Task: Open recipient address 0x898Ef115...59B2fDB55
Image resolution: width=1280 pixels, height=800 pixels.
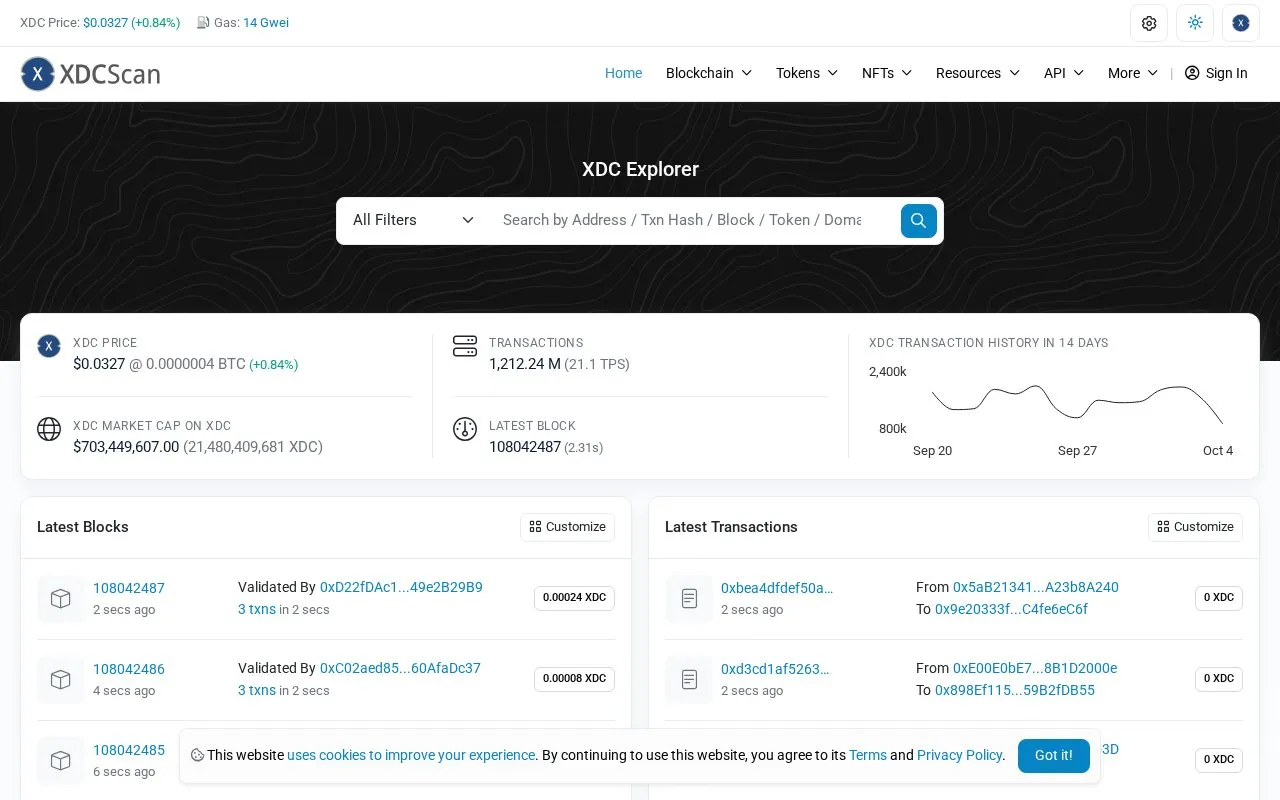Action: 1015,690
